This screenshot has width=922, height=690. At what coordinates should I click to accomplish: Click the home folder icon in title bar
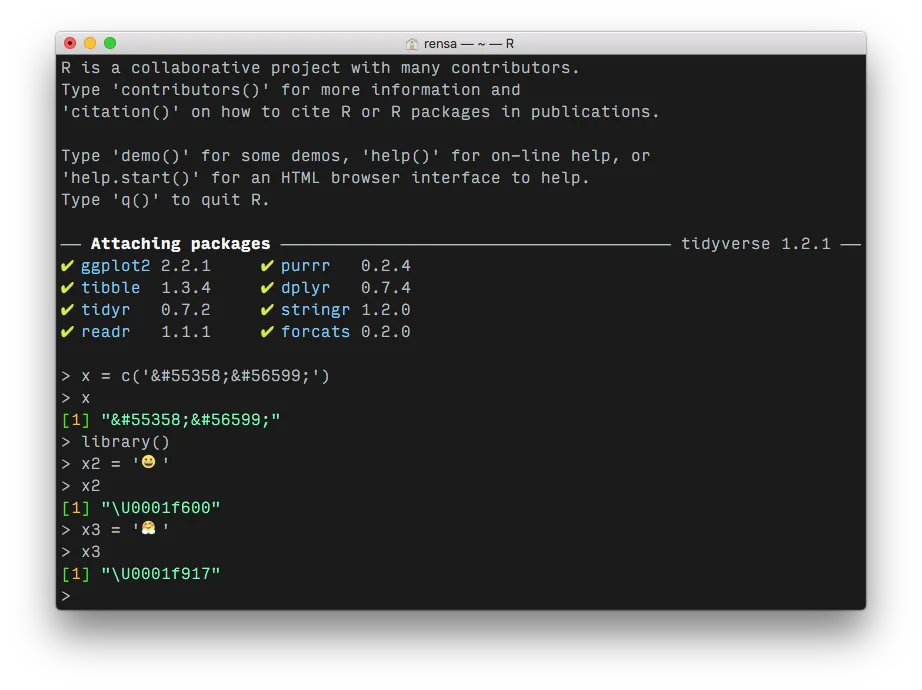coord(412,44)
